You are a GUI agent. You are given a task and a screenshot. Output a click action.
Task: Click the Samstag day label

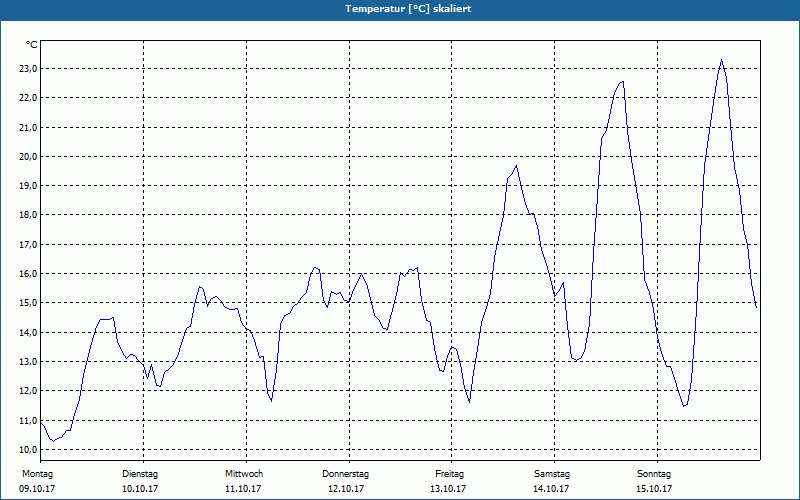tap(552, 474)
